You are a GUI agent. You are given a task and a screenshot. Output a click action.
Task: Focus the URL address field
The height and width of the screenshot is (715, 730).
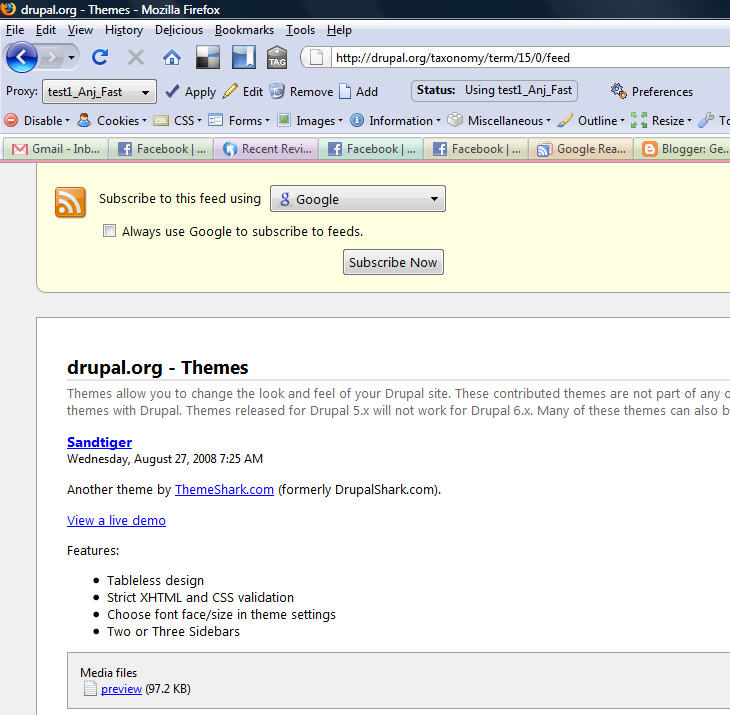coord(531,58)
